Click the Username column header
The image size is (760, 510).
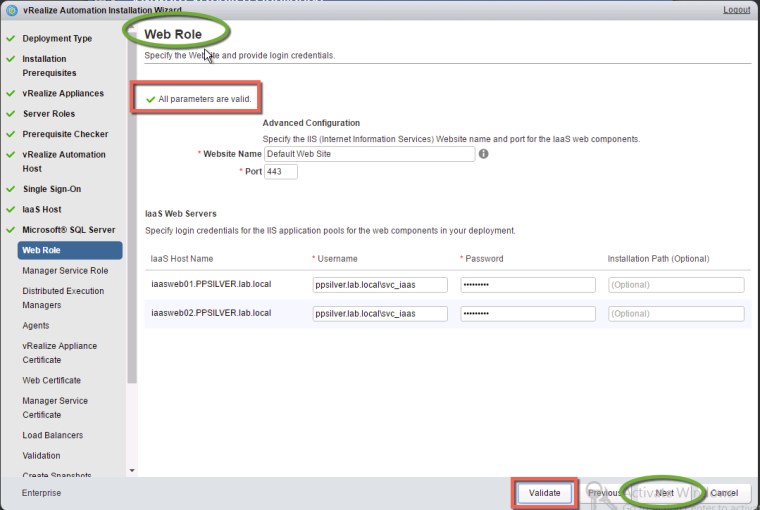pyautogui.click(x=337, y=259)
